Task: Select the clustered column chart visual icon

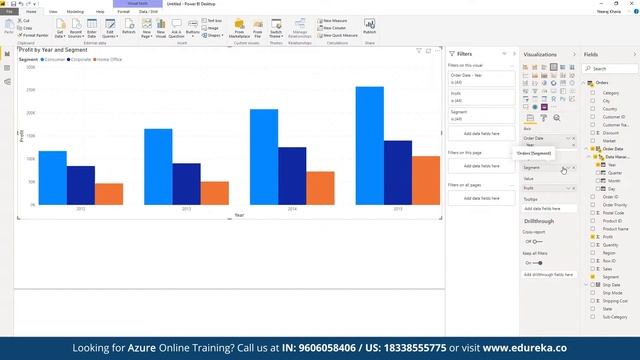Action: pos(553,67)
